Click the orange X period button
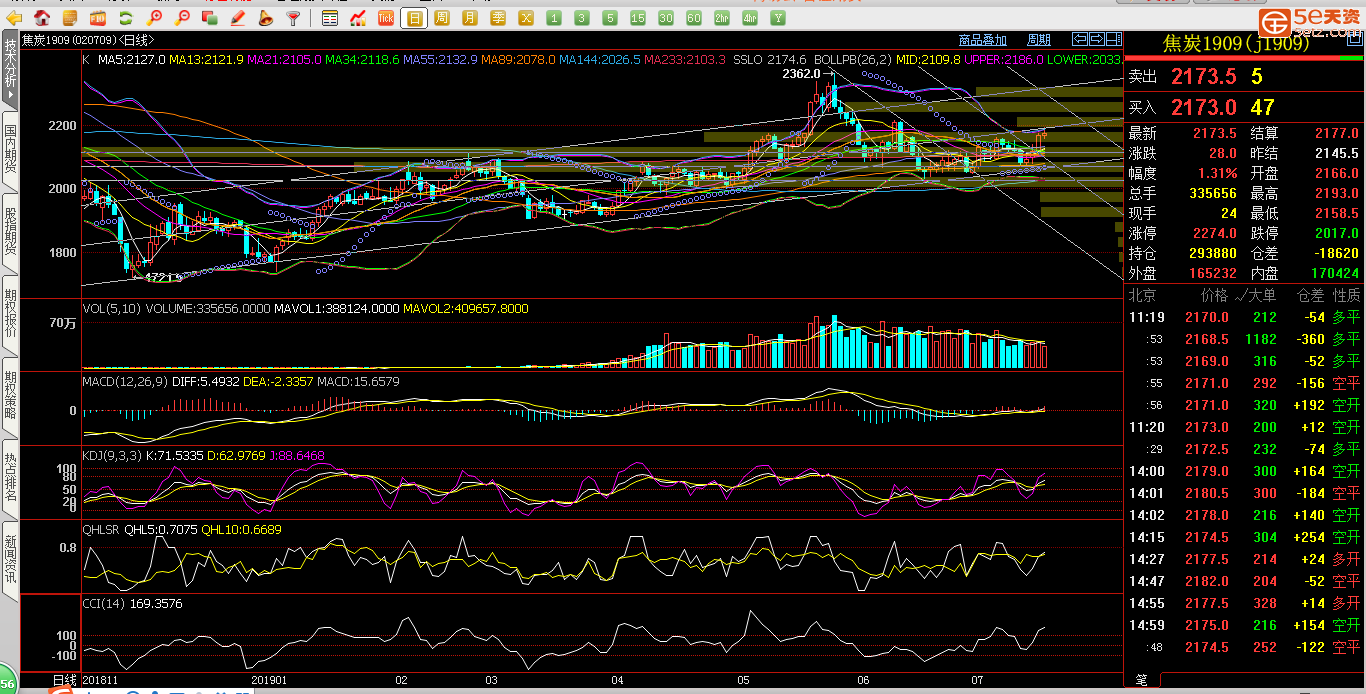Viewport: 1366px width, 694px height. pyautogui.click(x=526, y=18)
